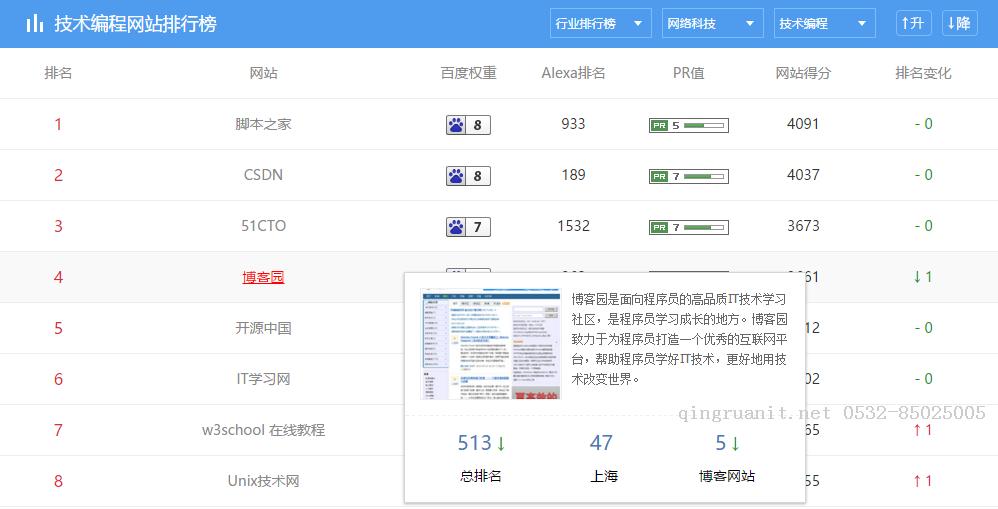This screenshot has width=998, height=509.
Task: Click the PR值 column header
Action: (689, 73)
